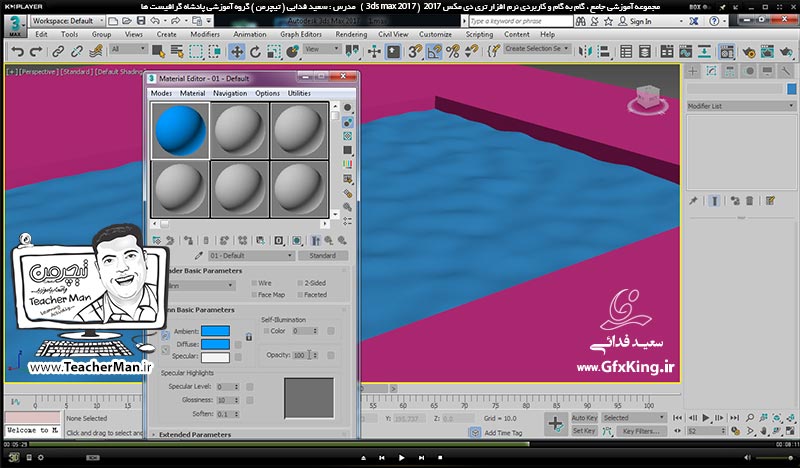
Task: Click the Redo arrow in main toolbar
Action: [36, 52]
